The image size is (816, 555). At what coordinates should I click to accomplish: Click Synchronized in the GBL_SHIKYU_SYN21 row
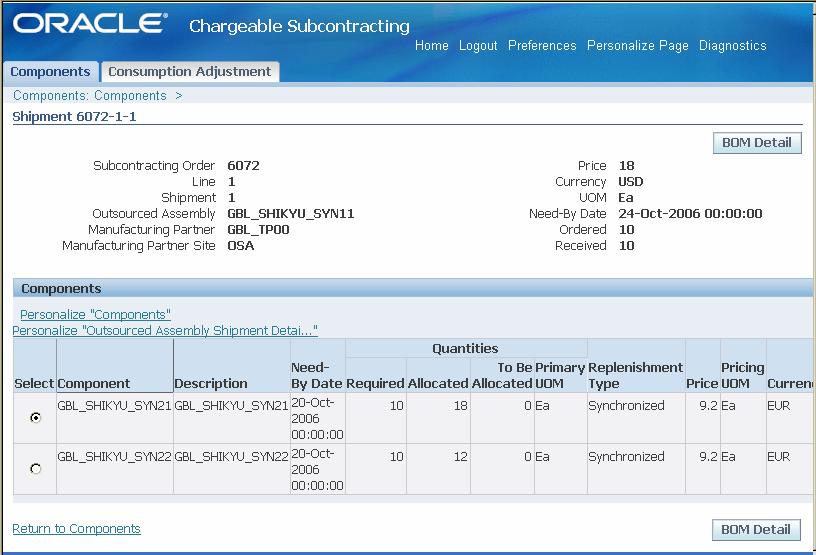point(627,406)
